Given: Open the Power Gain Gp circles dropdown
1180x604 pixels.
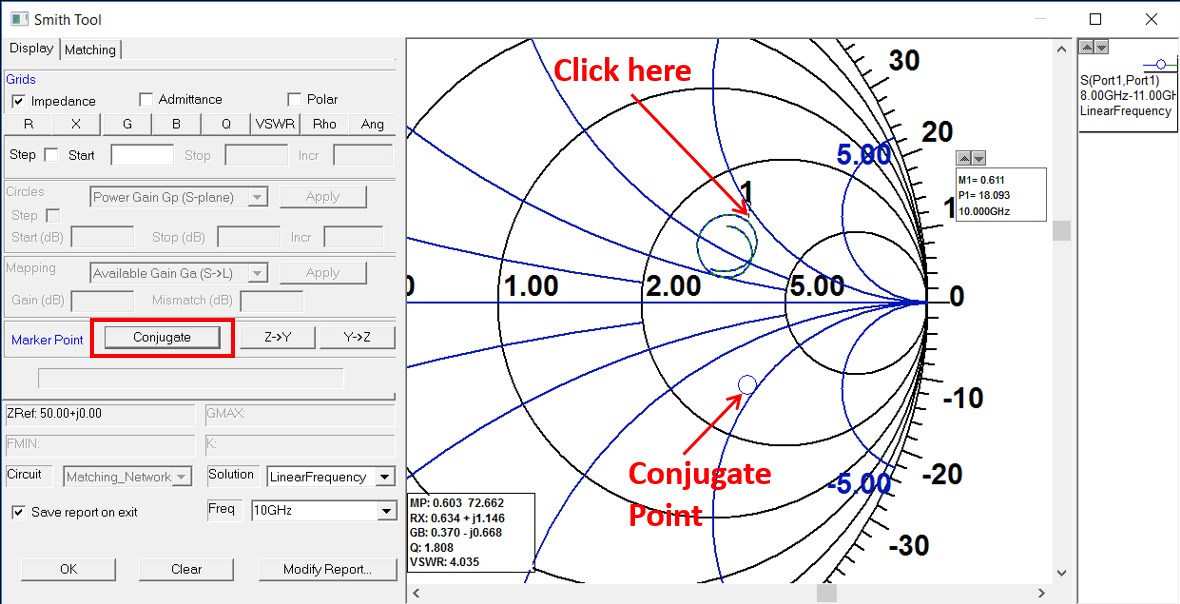Looking at the screenshot, I should 260,196.
